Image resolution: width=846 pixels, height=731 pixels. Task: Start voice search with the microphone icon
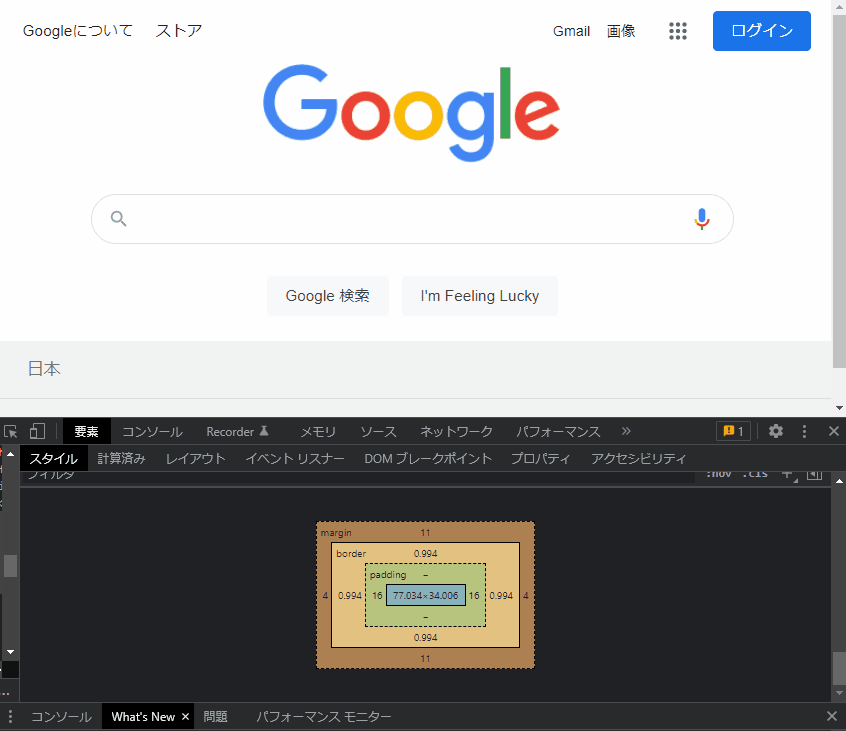701,219
